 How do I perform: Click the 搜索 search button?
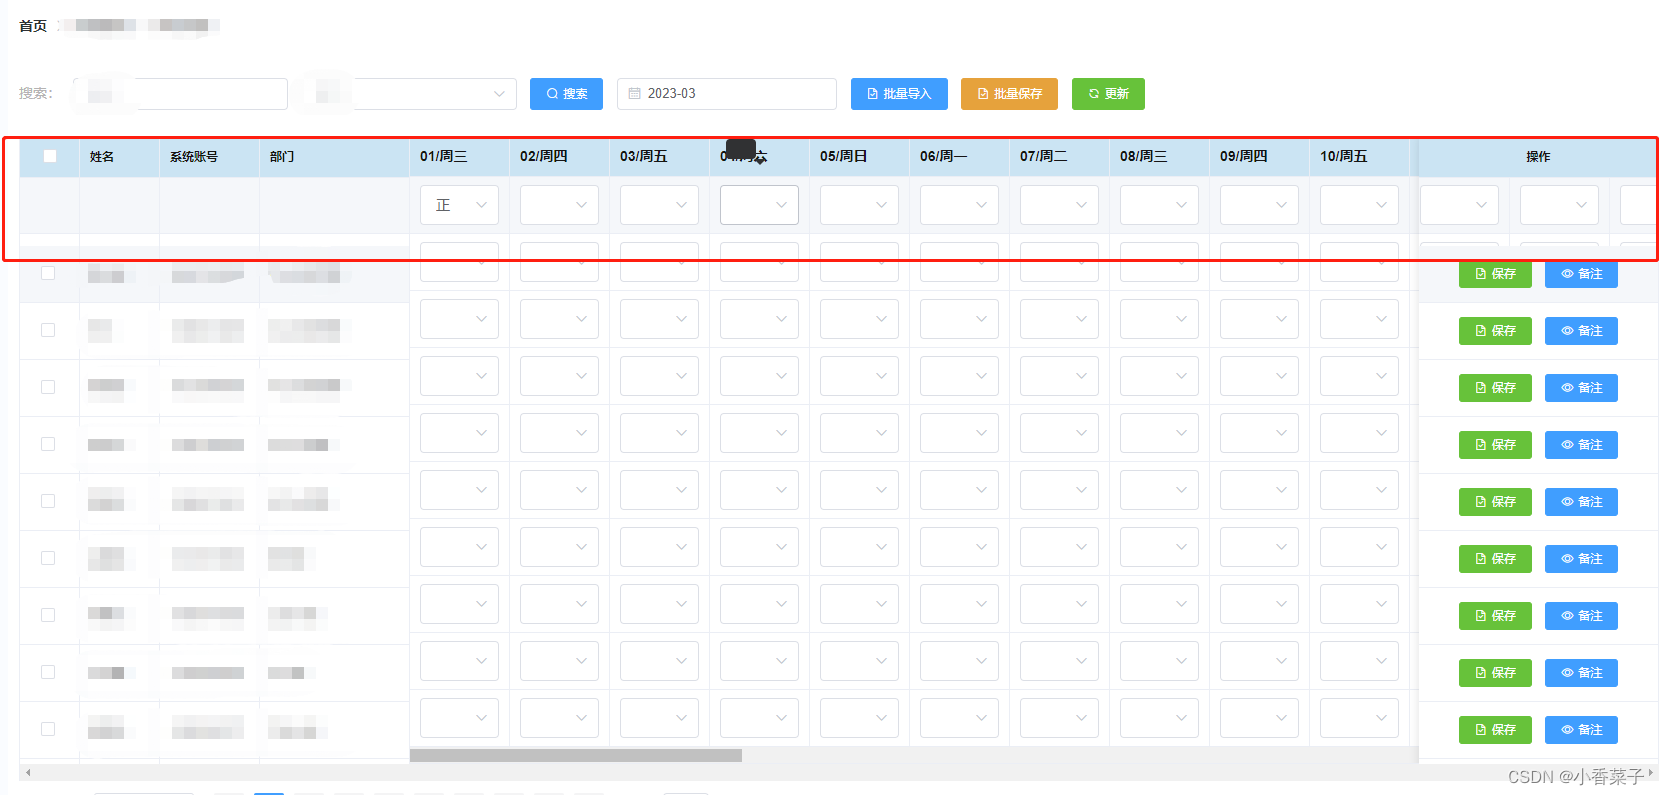[566, 93]
